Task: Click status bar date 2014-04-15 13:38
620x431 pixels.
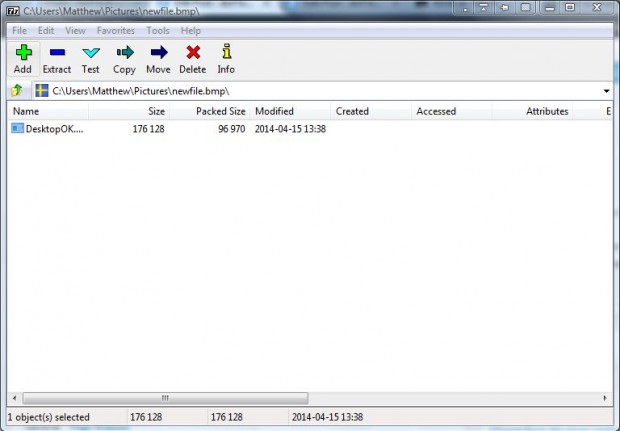Action: point(327,417)
